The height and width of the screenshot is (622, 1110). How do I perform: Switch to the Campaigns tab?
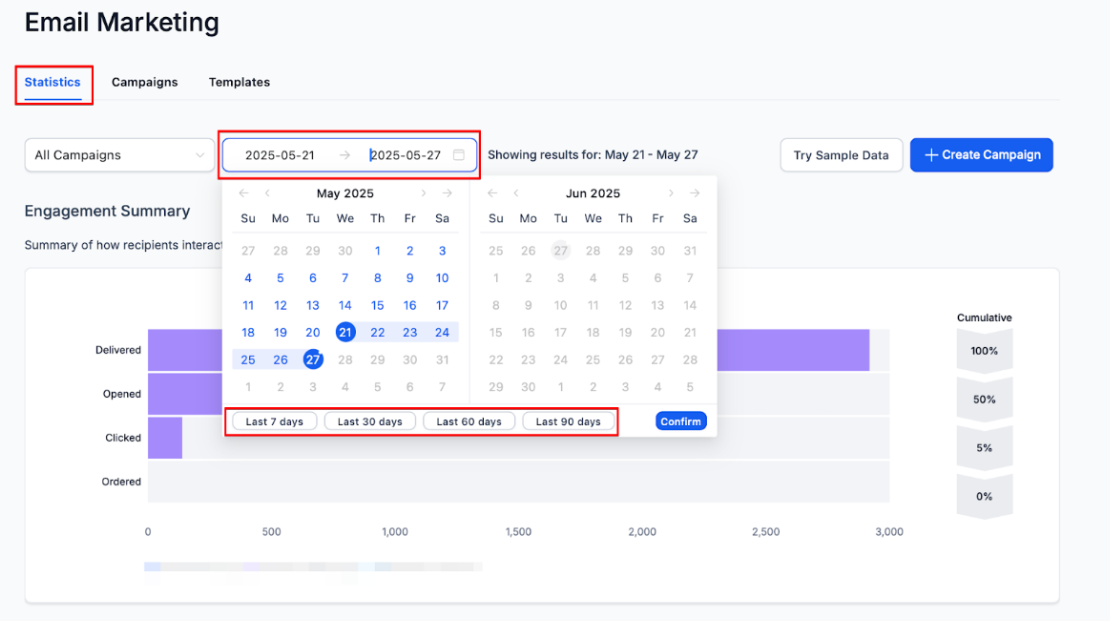[144, 82]
